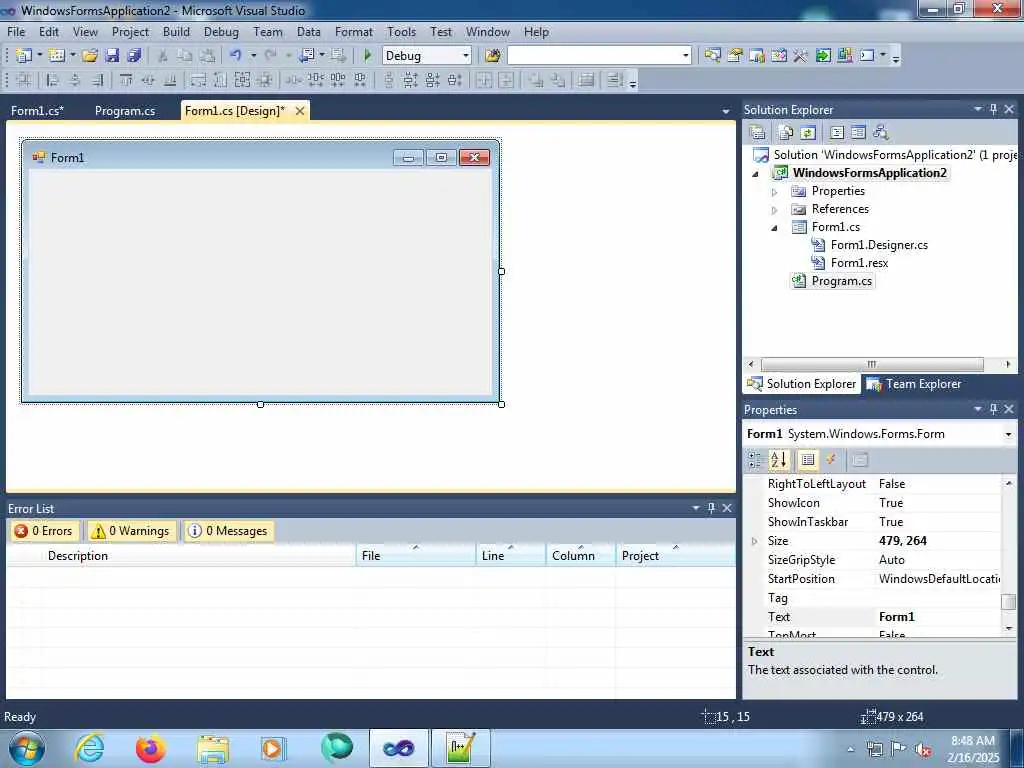Click the Add New Item toolbar icon

(57, 56)
